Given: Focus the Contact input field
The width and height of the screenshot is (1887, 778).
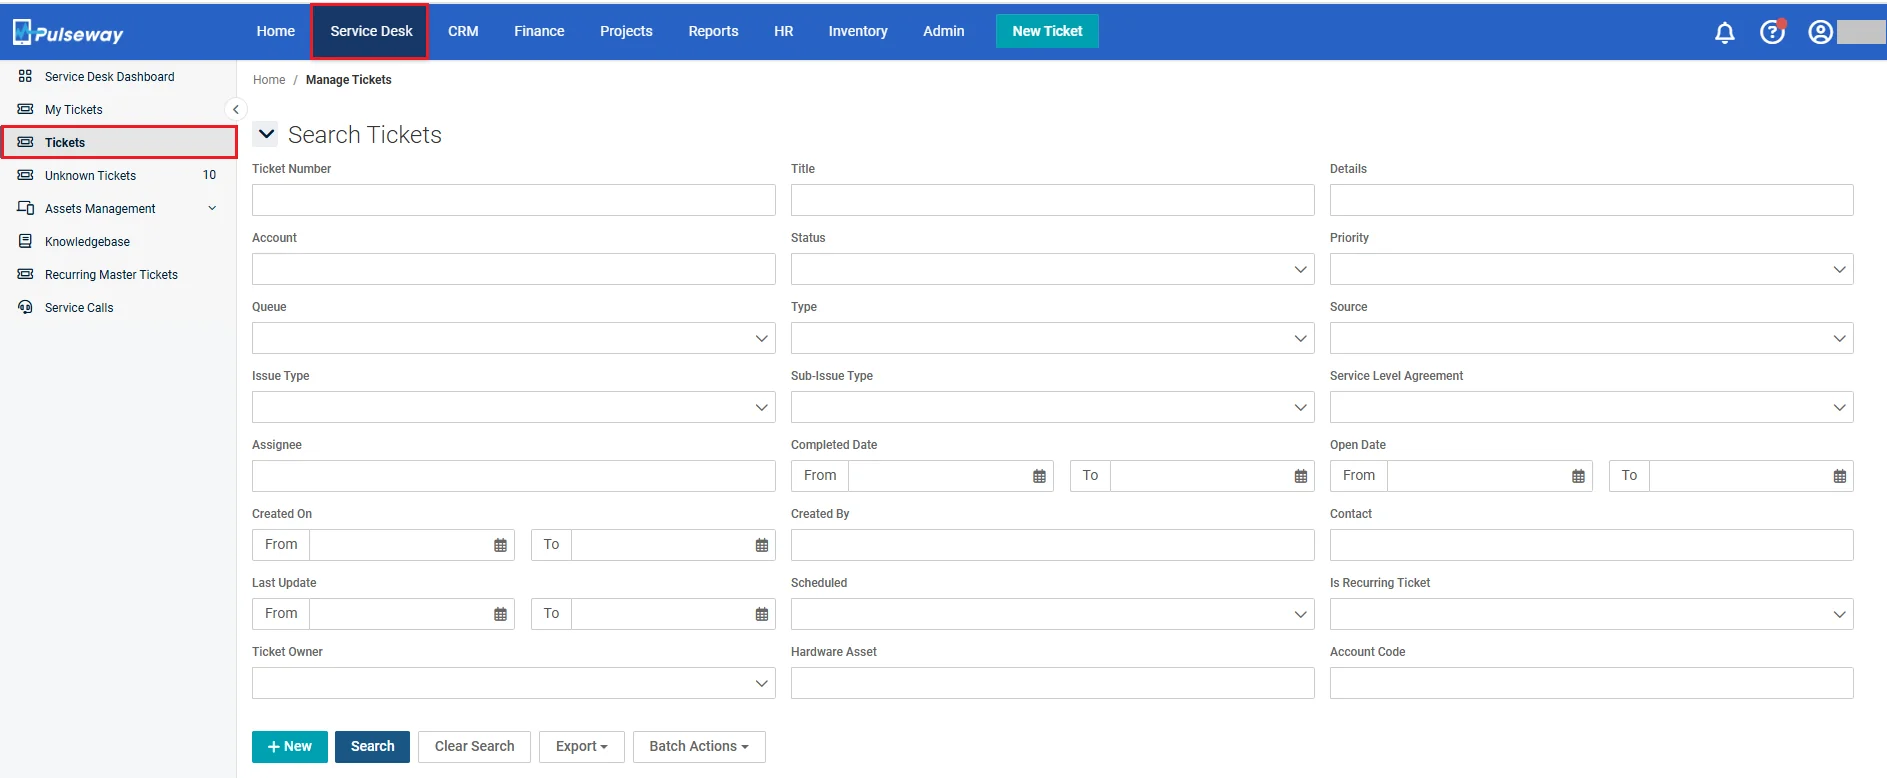Looking at the screenshot, I should [x=1591, y=545].
